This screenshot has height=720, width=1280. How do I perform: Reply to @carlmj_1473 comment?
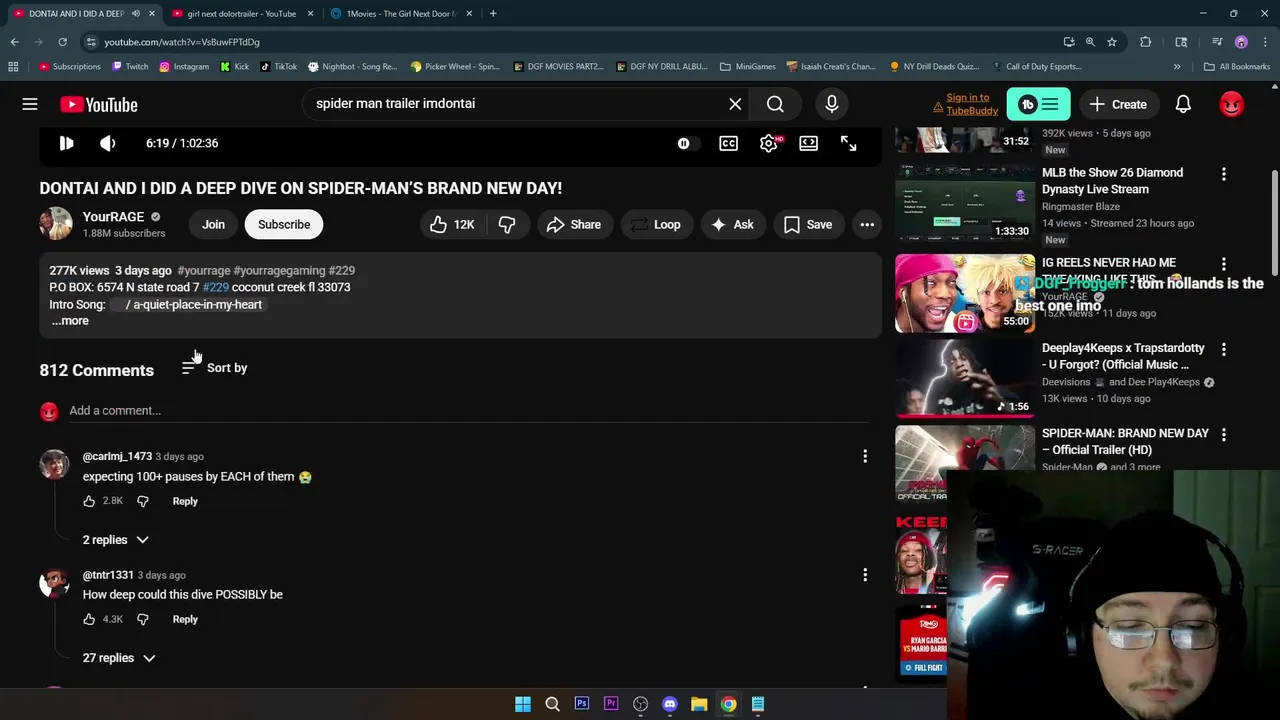click(x=185, y=501)
